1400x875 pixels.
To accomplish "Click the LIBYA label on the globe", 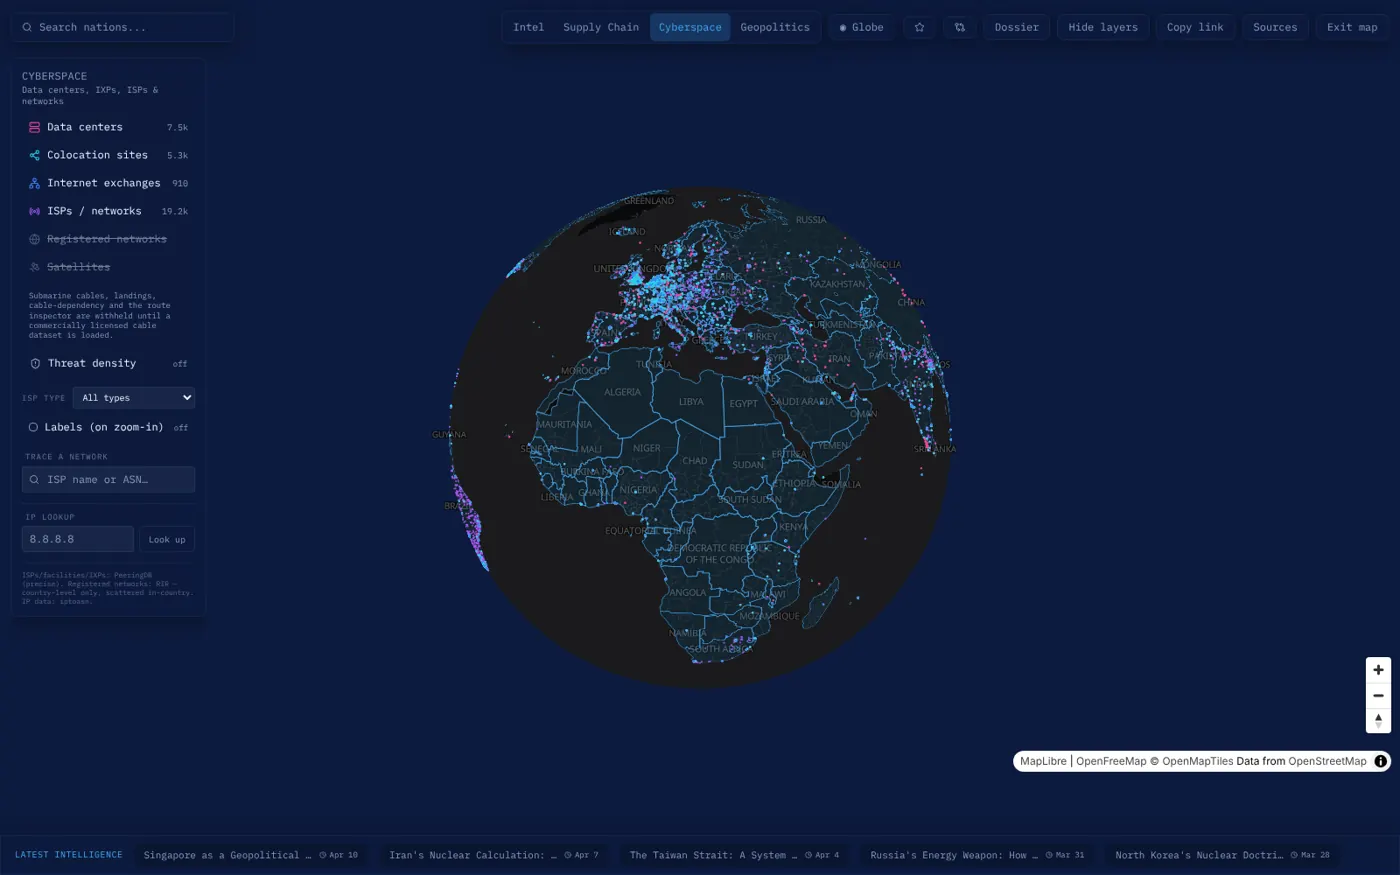I will (691, 402).
